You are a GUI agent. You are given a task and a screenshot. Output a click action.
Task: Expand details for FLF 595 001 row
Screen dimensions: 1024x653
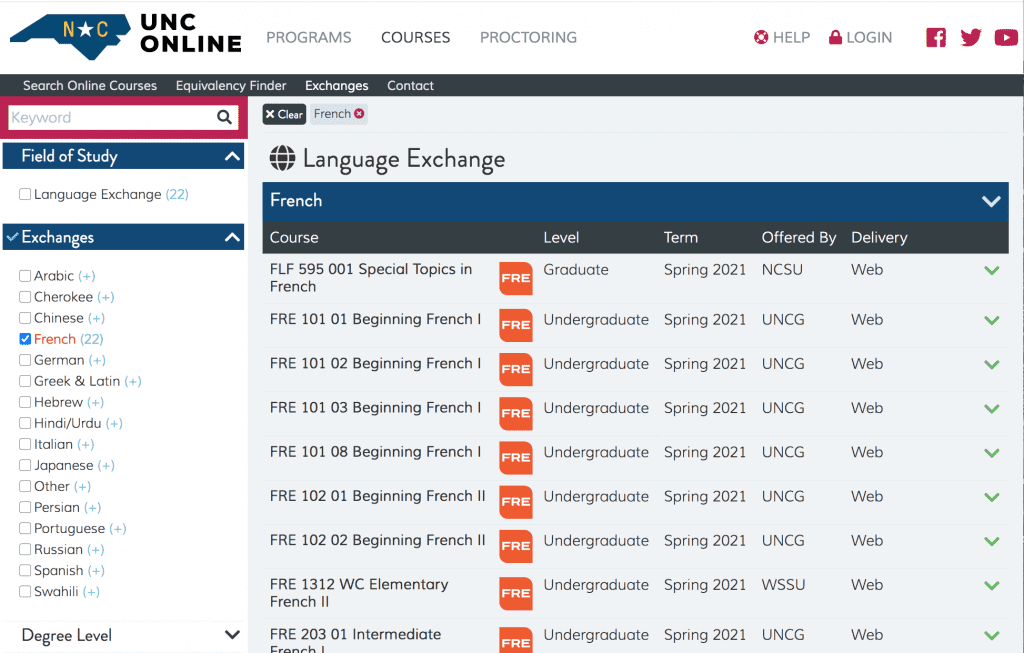[992, 270]
